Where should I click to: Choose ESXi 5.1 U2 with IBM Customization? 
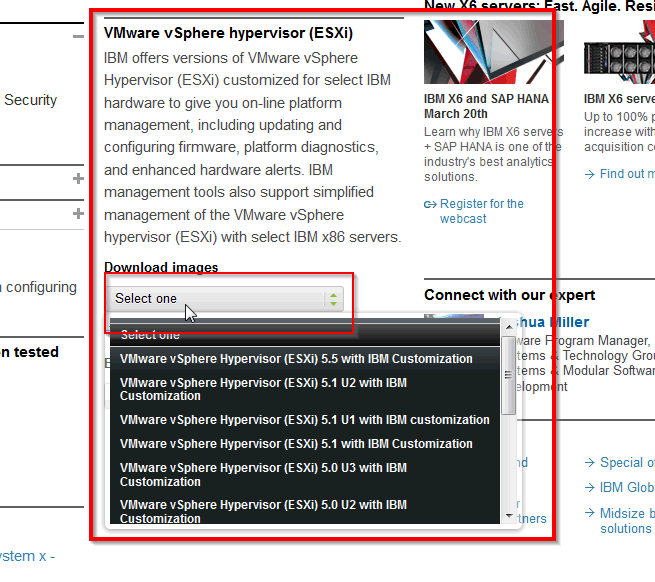(263, 389)
